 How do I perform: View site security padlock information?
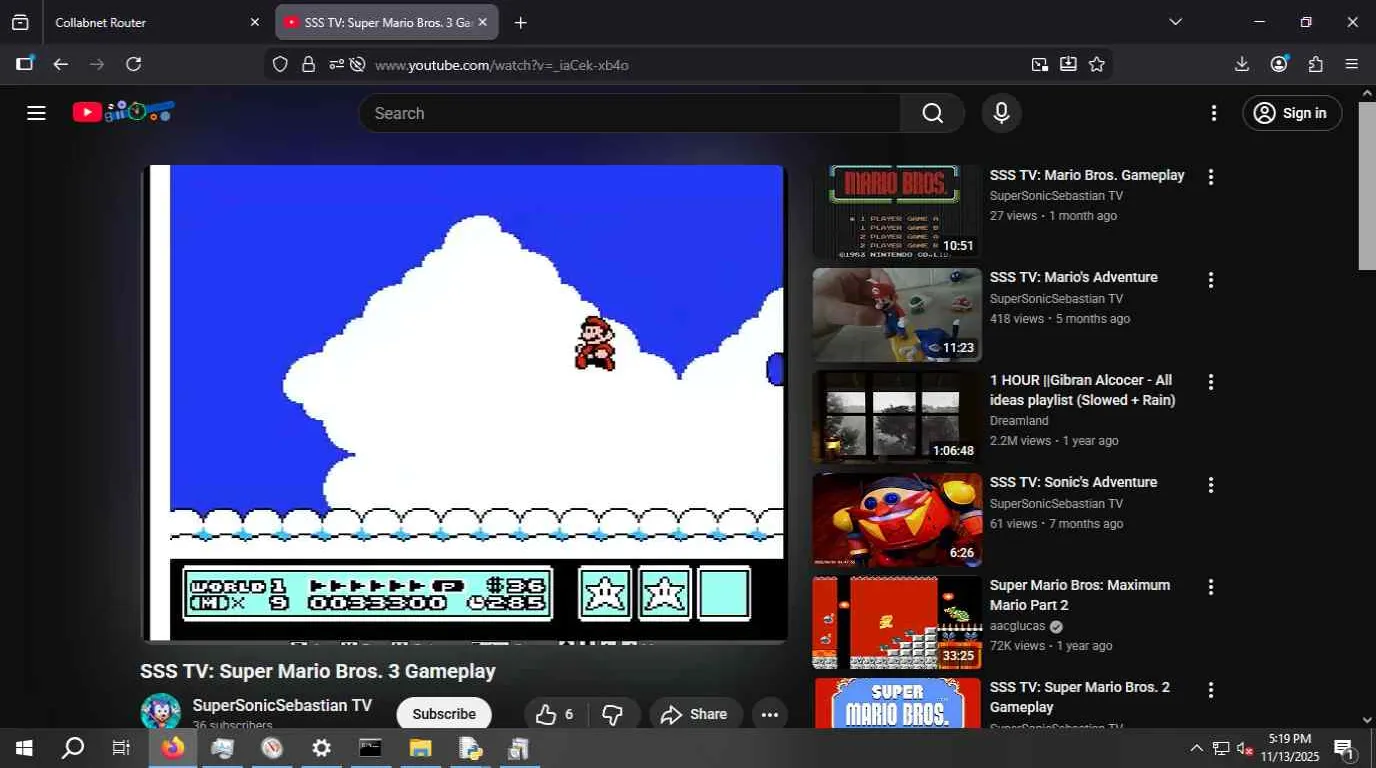coord(308,65)
